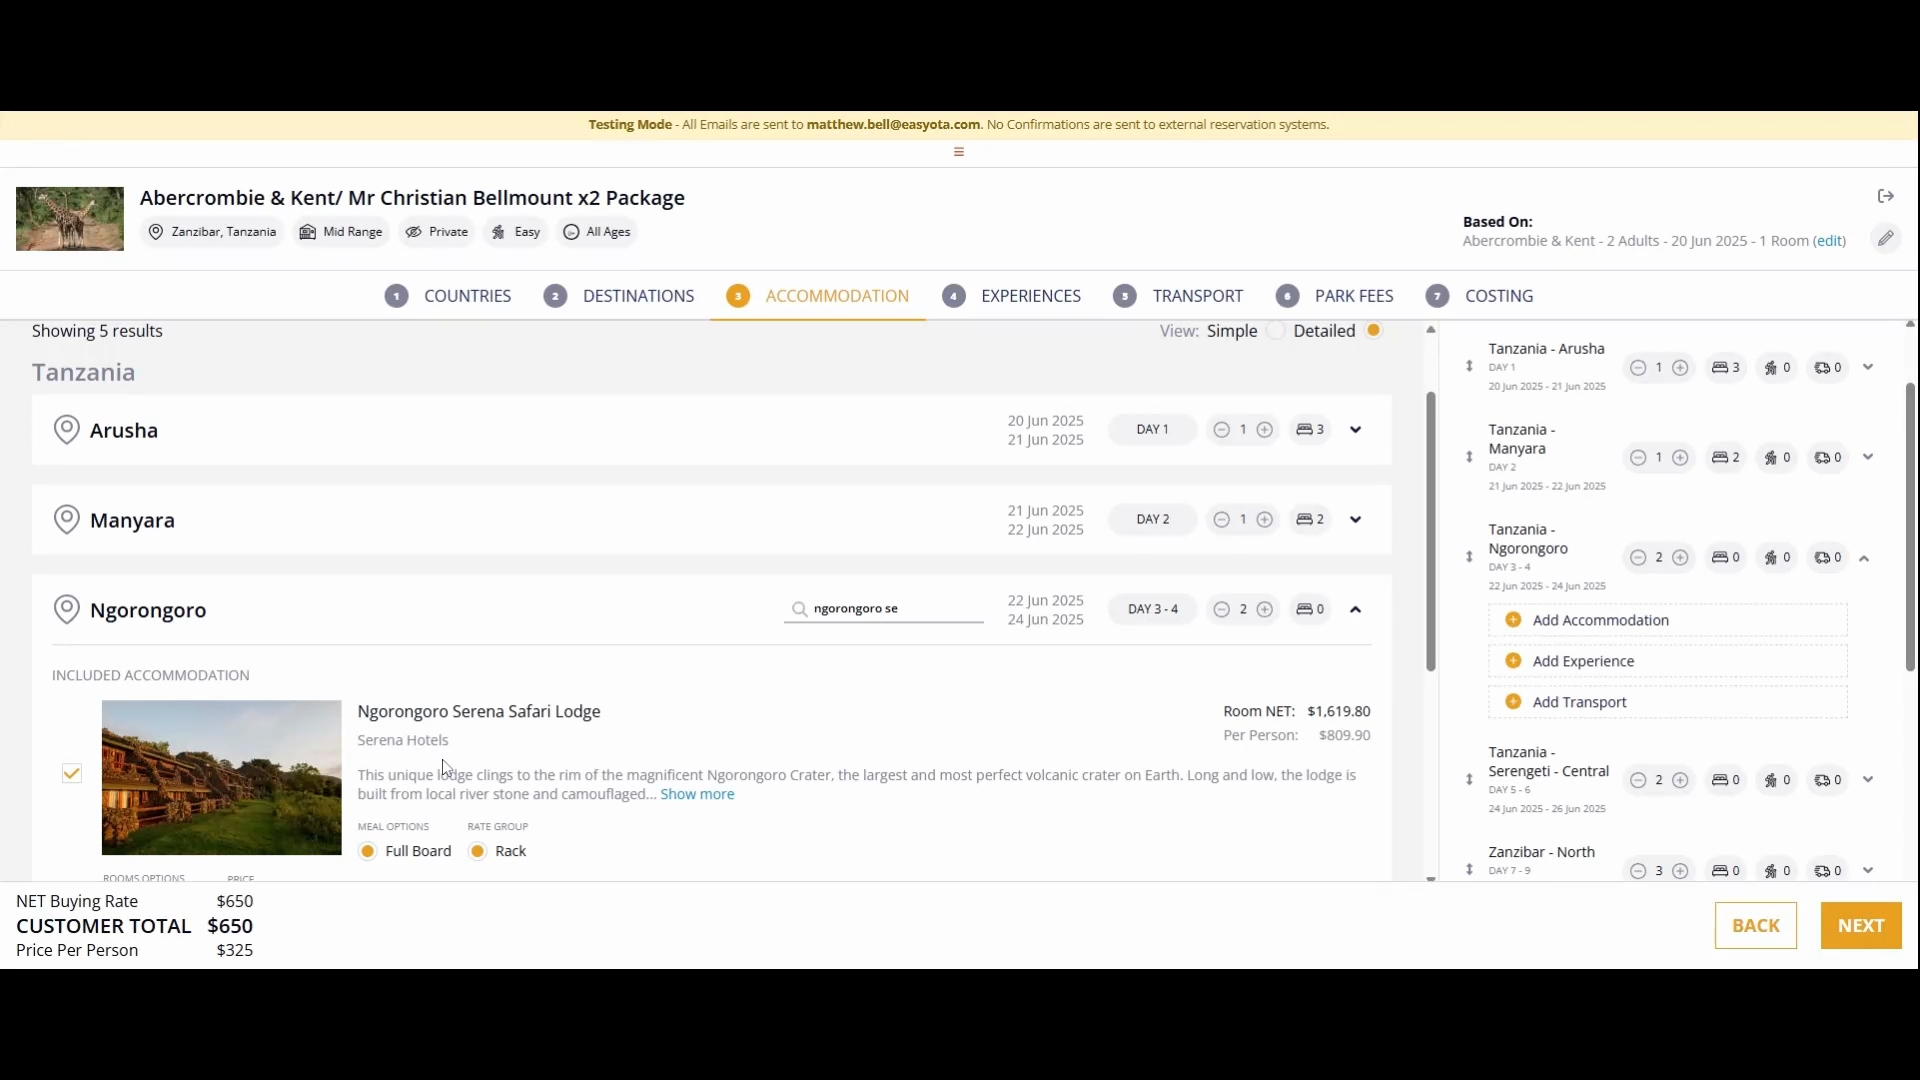The height and width of the screenshot is (1080, 1920).
Task: Increase sidebar nights for Serengeti - Central
Action: (x=1681, y=780)
